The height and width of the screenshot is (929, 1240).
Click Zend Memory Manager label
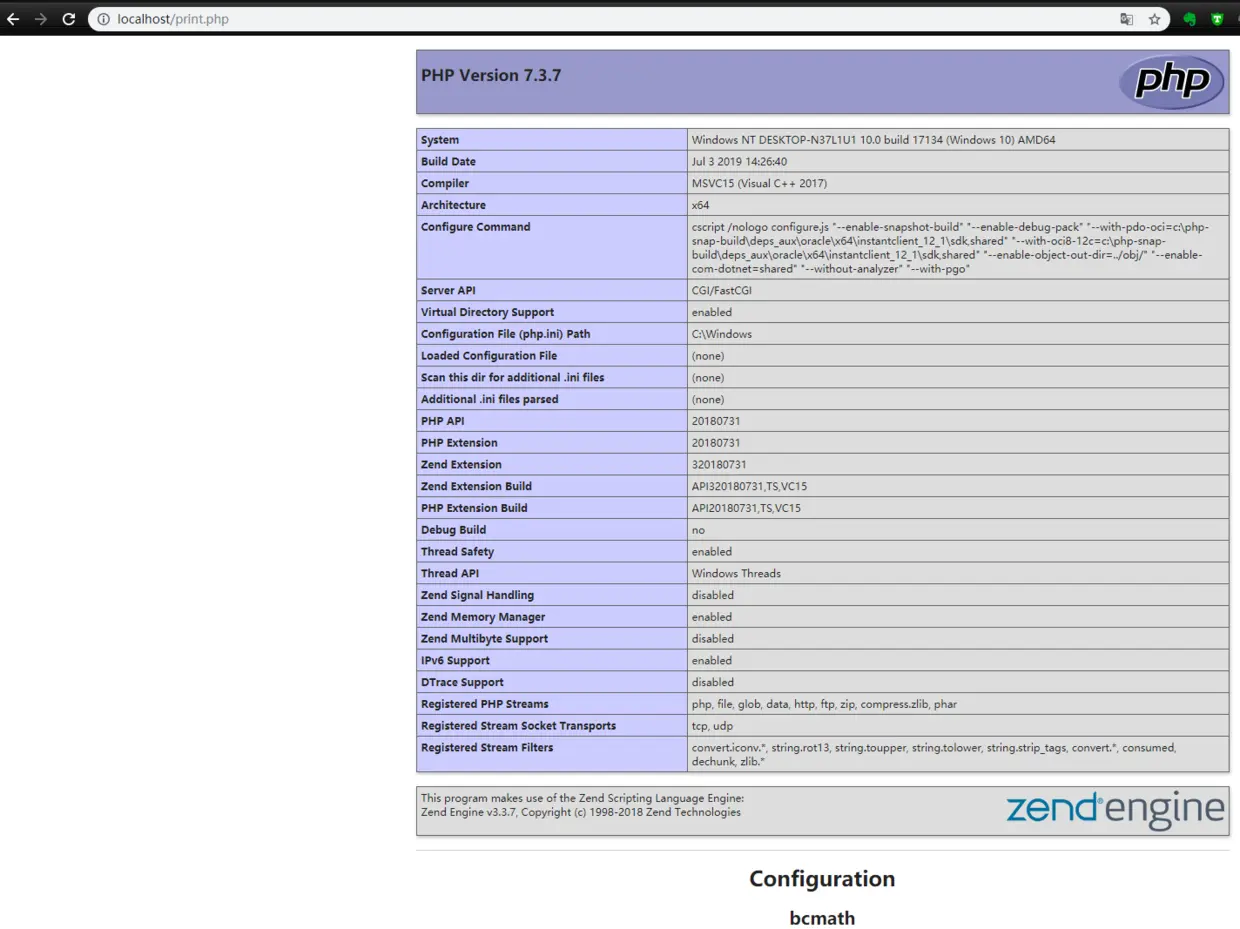click(483, 617)
